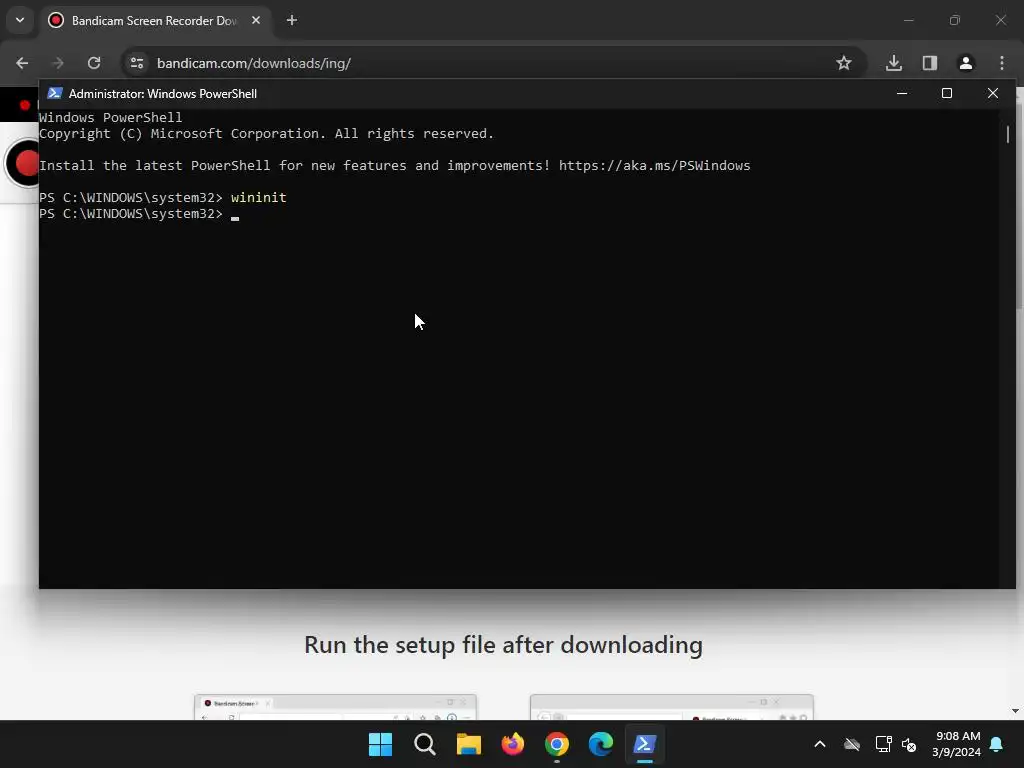The height and width of the screenshot is (768, 1024).
Task: Open network display tray icon
Action: tap(884, 744)
